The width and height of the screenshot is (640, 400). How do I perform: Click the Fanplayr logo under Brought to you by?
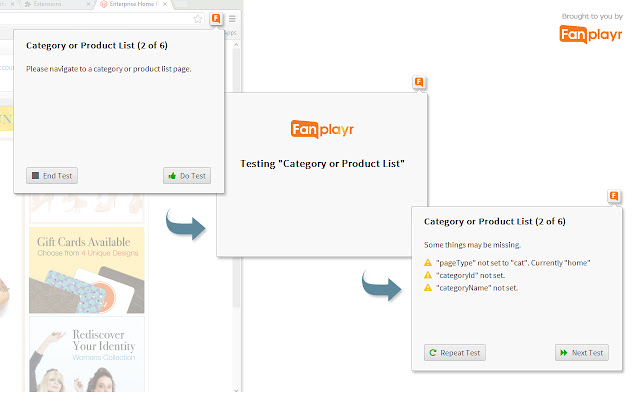[591, 34]
